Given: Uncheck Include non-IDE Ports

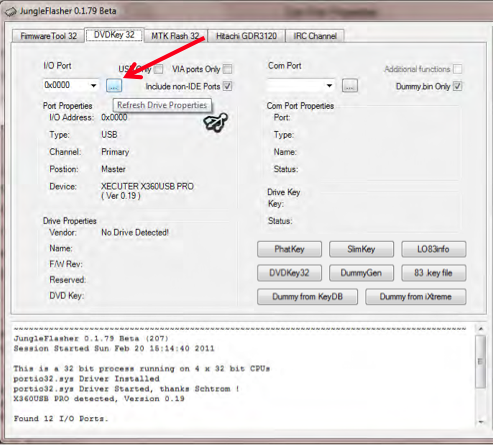Looking at the screenshot, I should pyautogui.click(x=227, y=86).
